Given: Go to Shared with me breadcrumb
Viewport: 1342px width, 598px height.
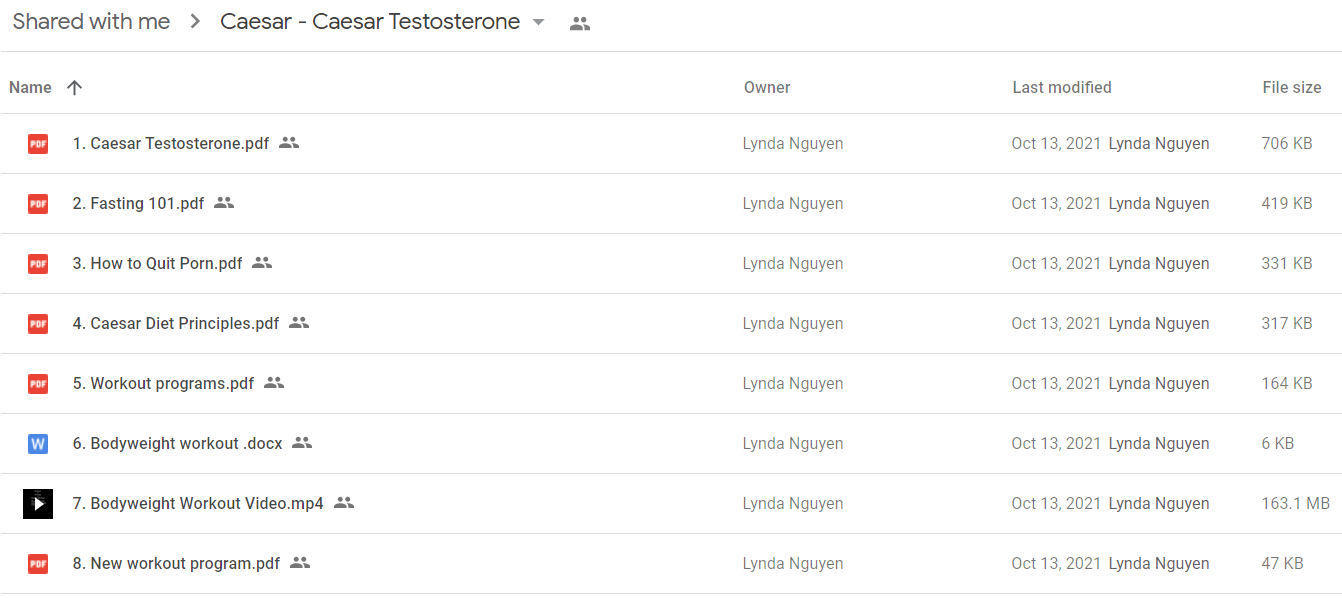Looking at the screenshot, I should tap(91, 22).
